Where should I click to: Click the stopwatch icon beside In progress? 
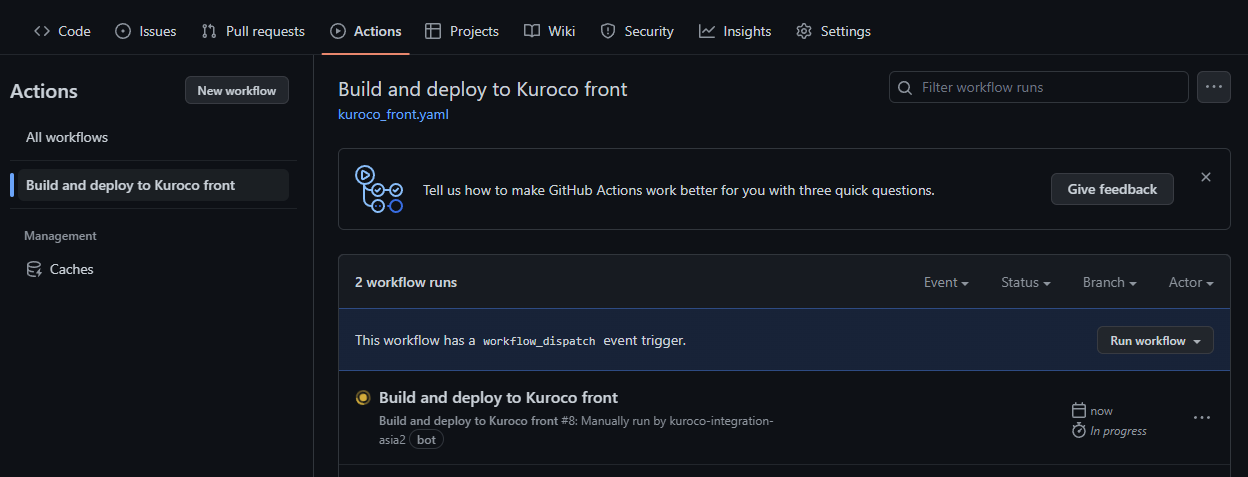(x=1078, y=431)
